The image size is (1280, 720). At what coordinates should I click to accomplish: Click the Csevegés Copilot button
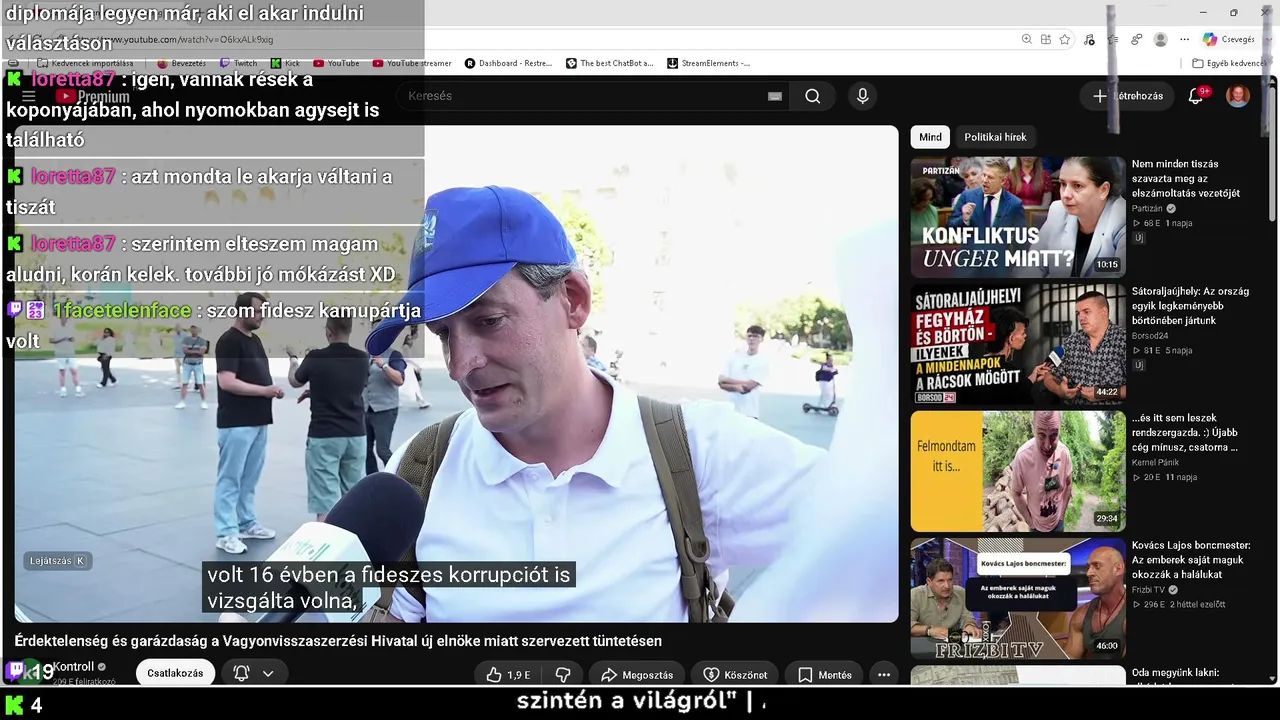click(x=1229, y=39)
